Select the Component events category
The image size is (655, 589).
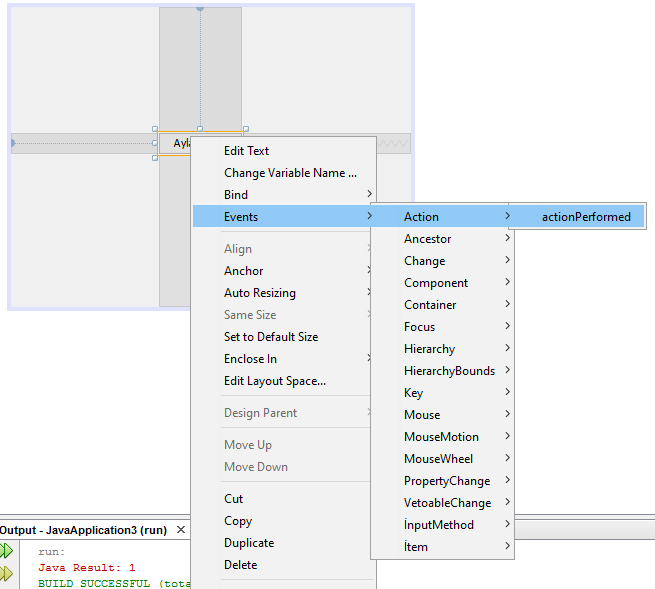(x=442, y=283)
